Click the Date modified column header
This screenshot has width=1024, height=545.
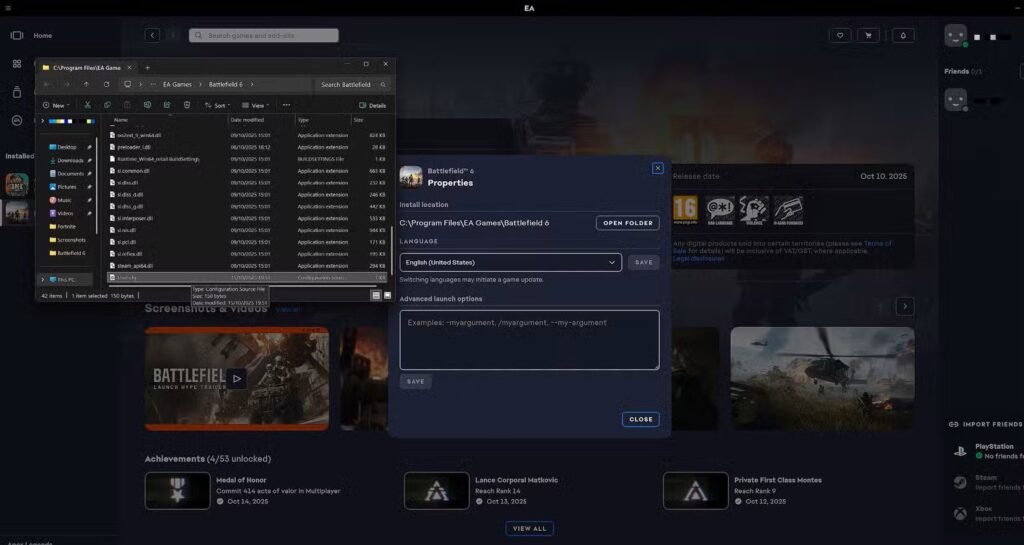[247, 120]
